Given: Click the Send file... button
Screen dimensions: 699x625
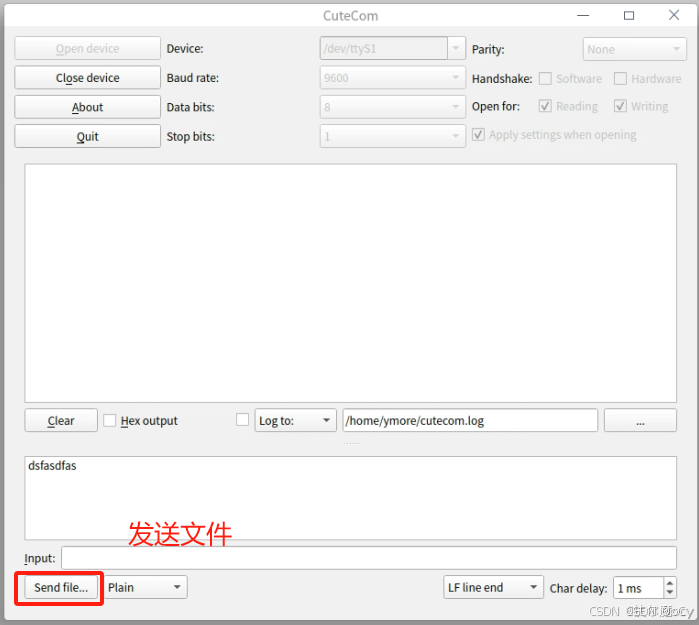Looking at the screenshot, I should coord(61,588).
